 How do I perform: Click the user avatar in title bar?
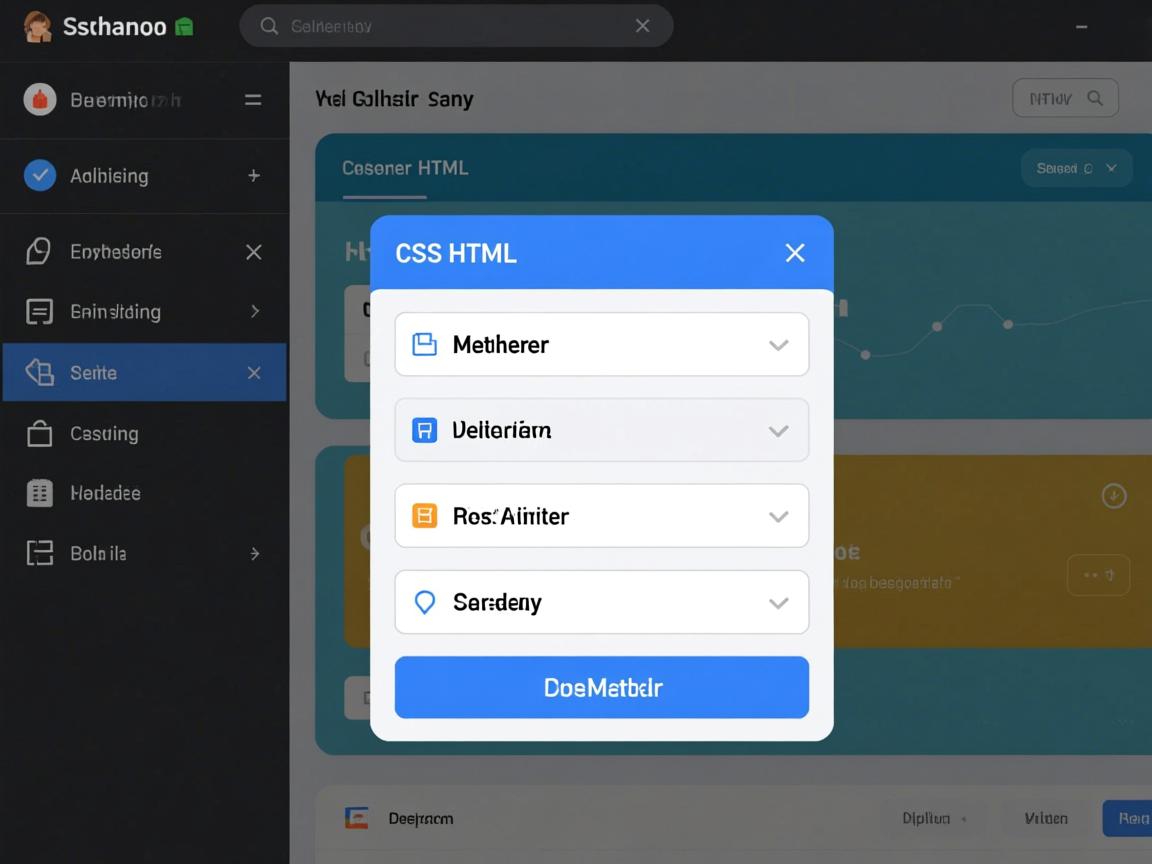coord(37,27)
